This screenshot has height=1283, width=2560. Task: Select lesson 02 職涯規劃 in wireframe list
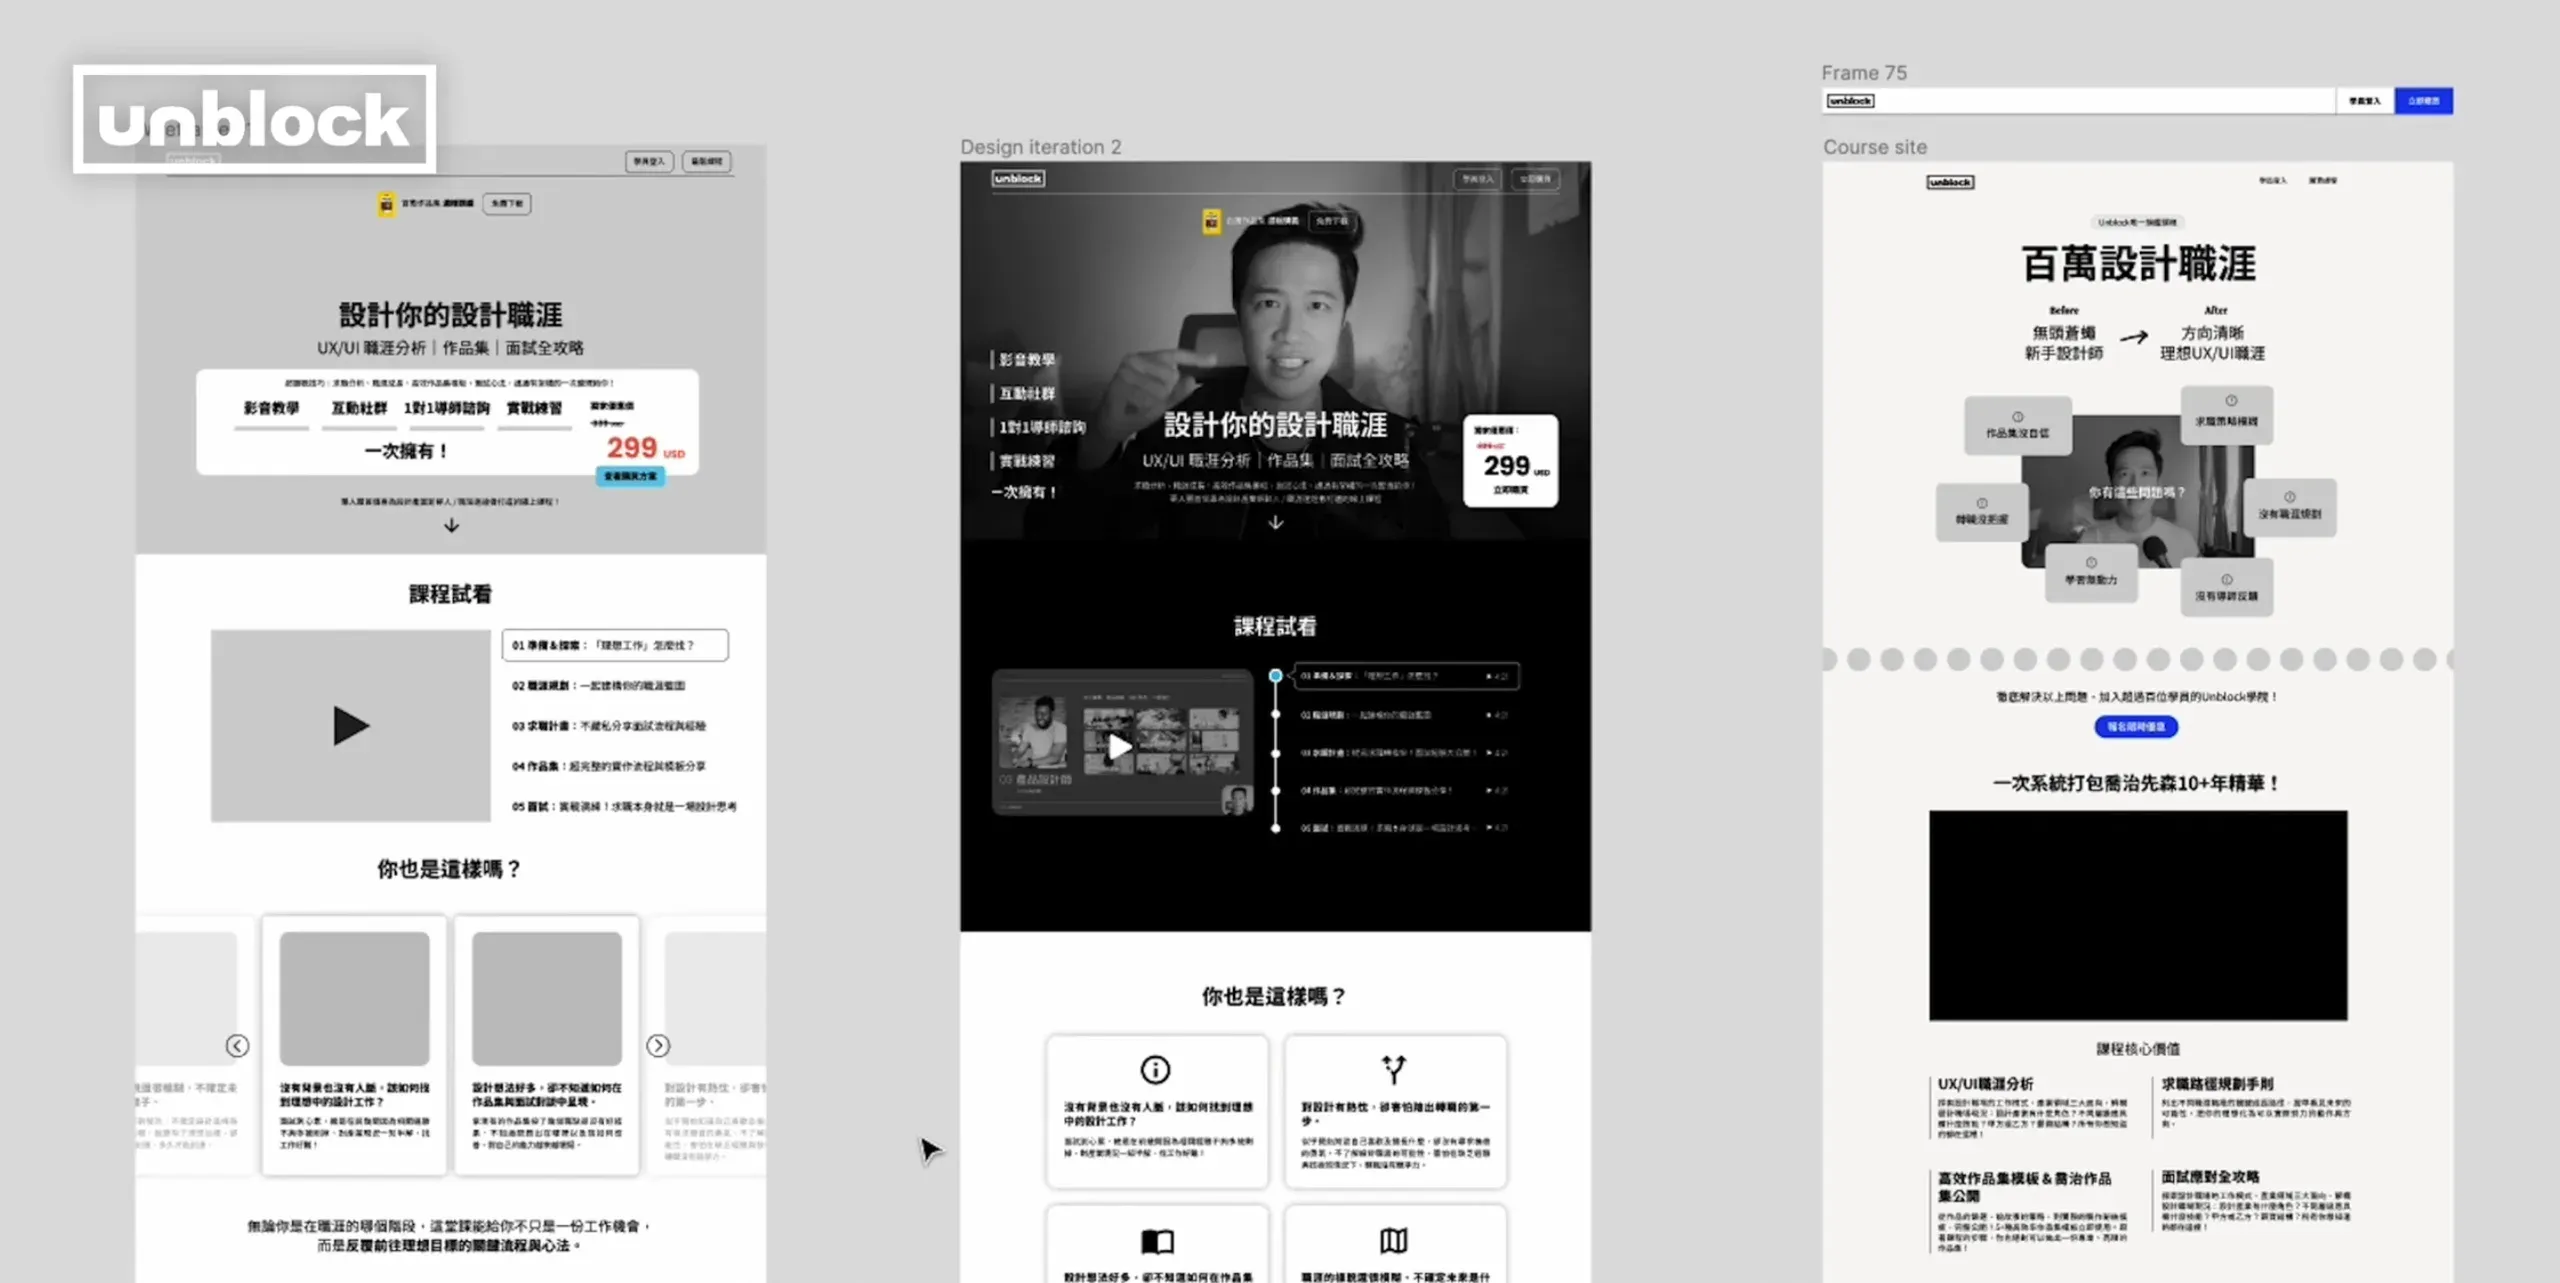tap(599, 686)
